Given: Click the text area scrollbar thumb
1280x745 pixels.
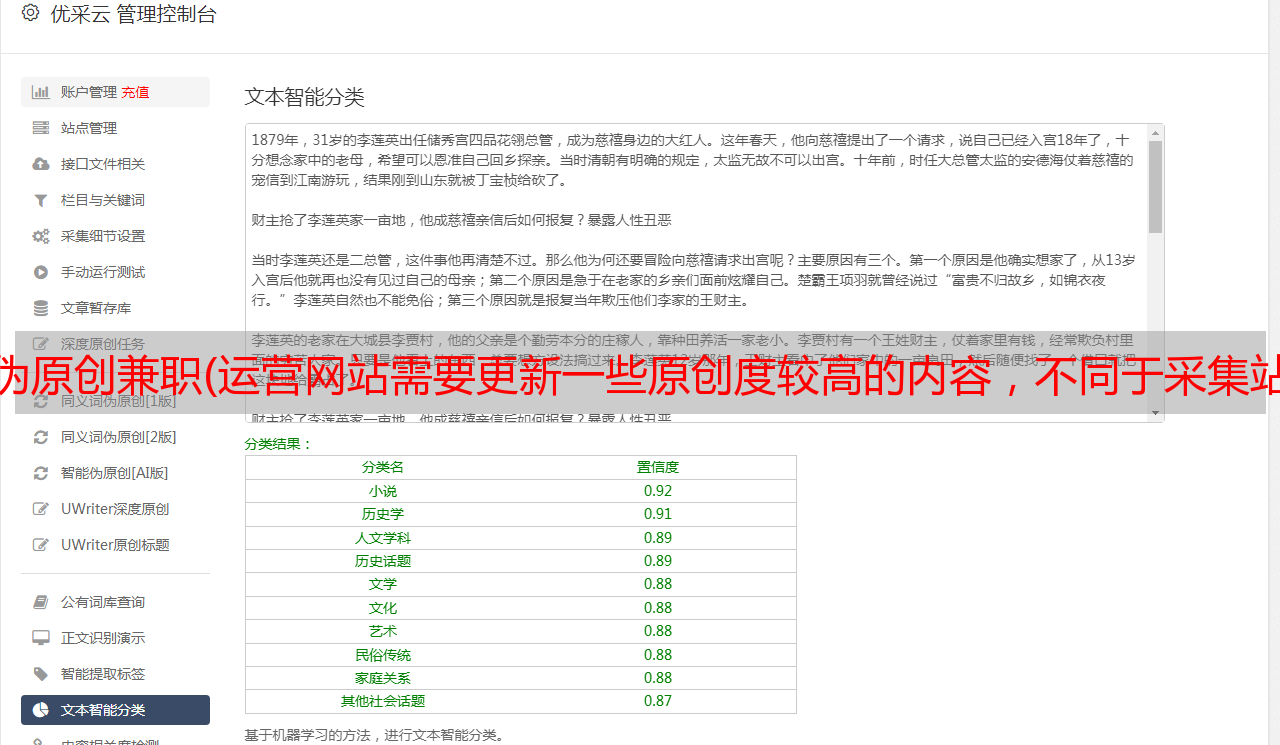Looking at the screenshot, I should [1156, 186].
